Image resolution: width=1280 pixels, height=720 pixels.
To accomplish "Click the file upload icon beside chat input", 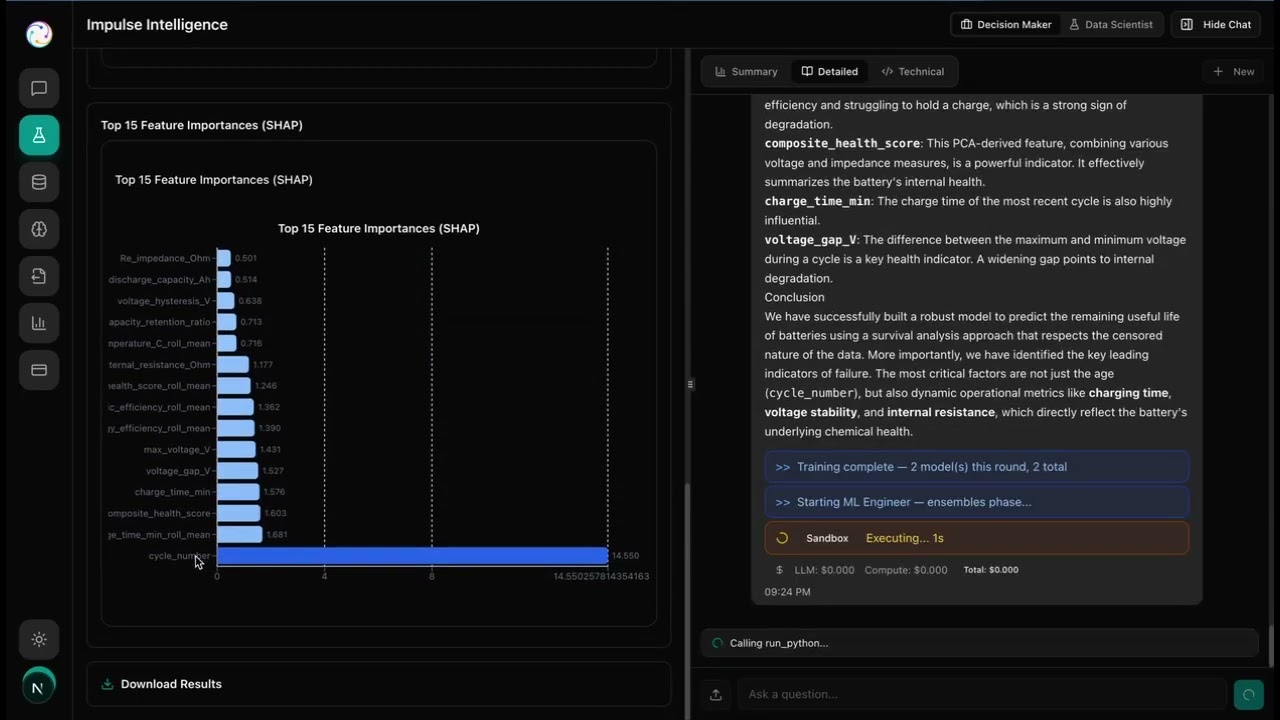I will (716, 694).
